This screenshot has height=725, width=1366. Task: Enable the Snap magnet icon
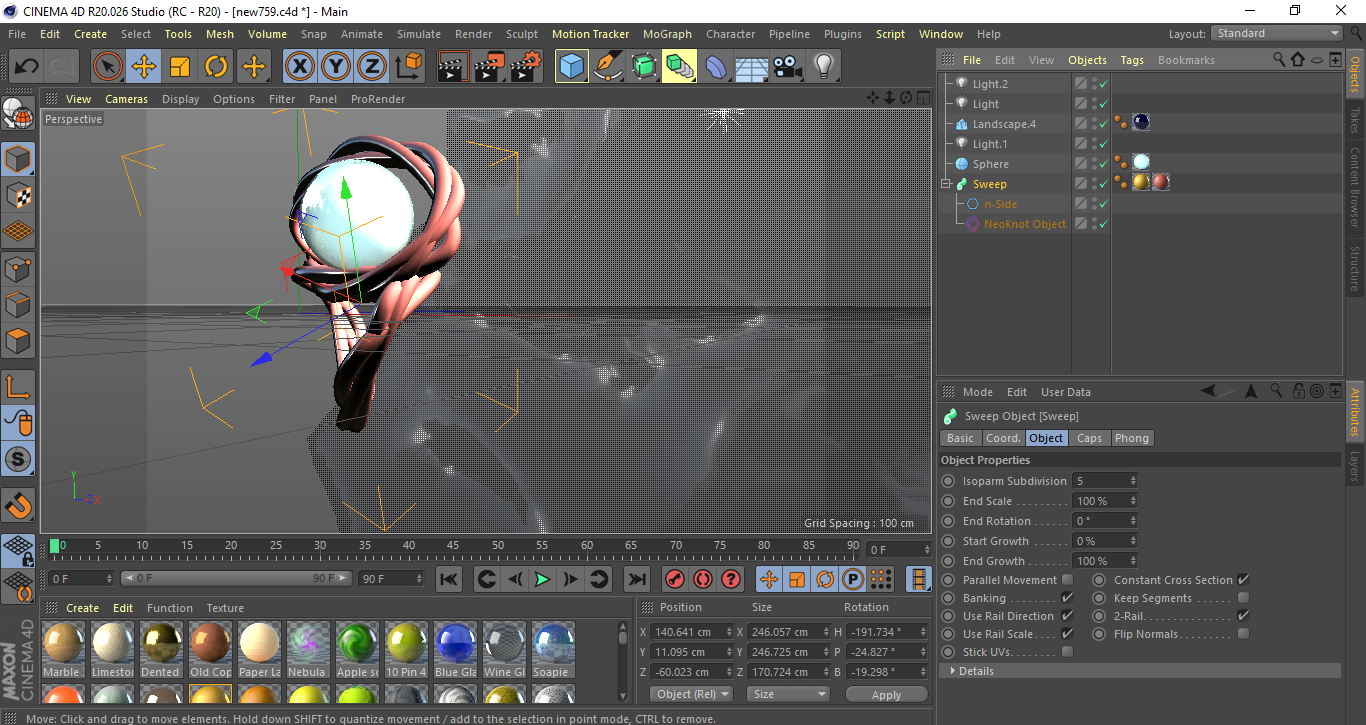tap(18, 506)
